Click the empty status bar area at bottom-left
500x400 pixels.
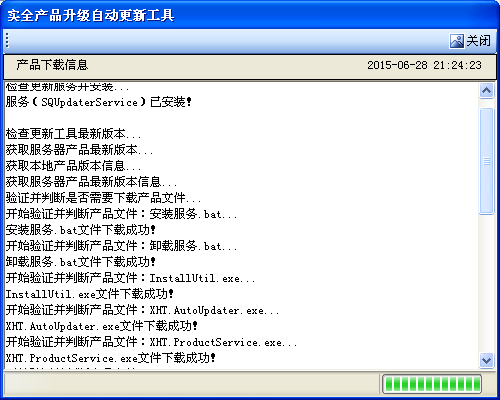point(190,384)
